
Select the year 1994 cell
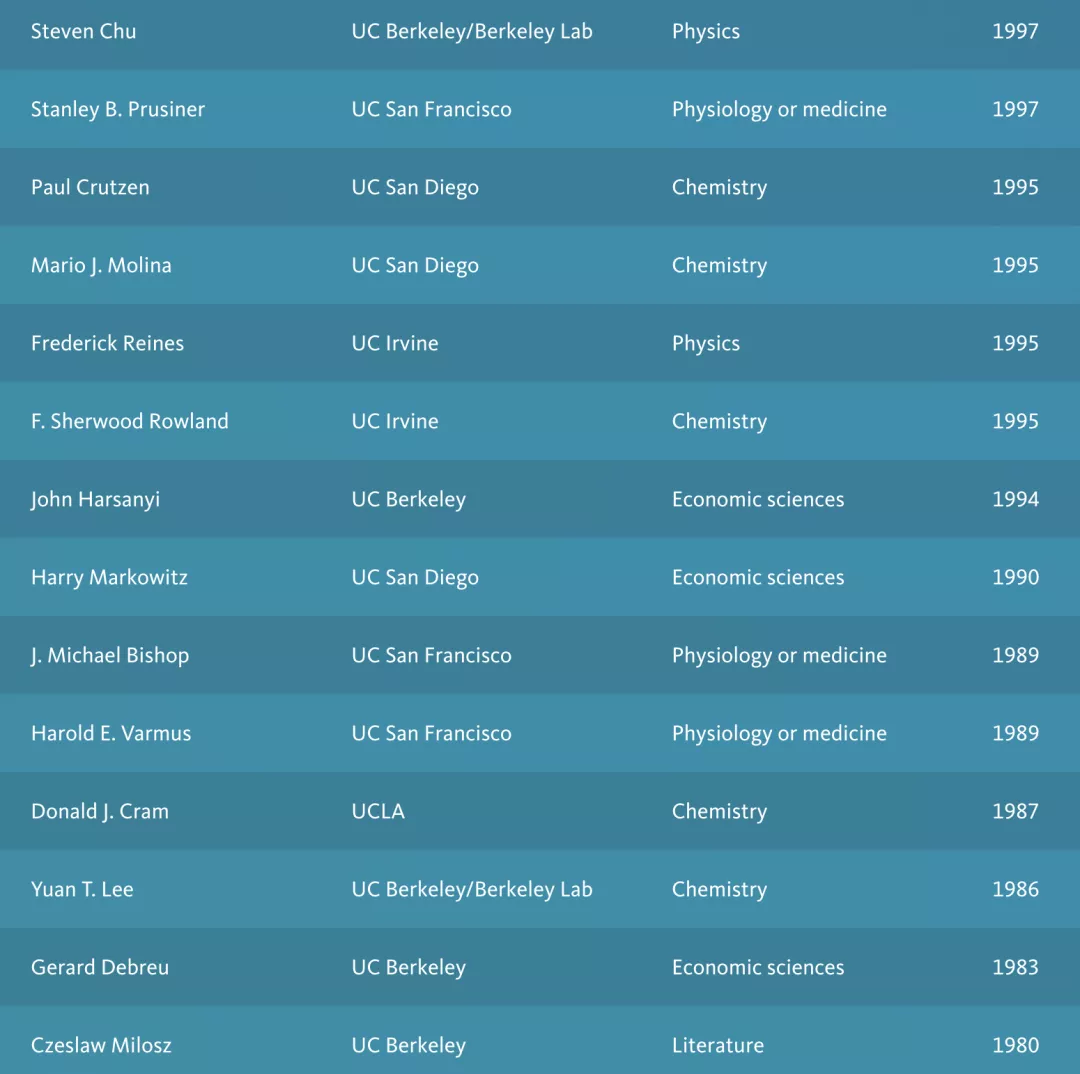1015,499
